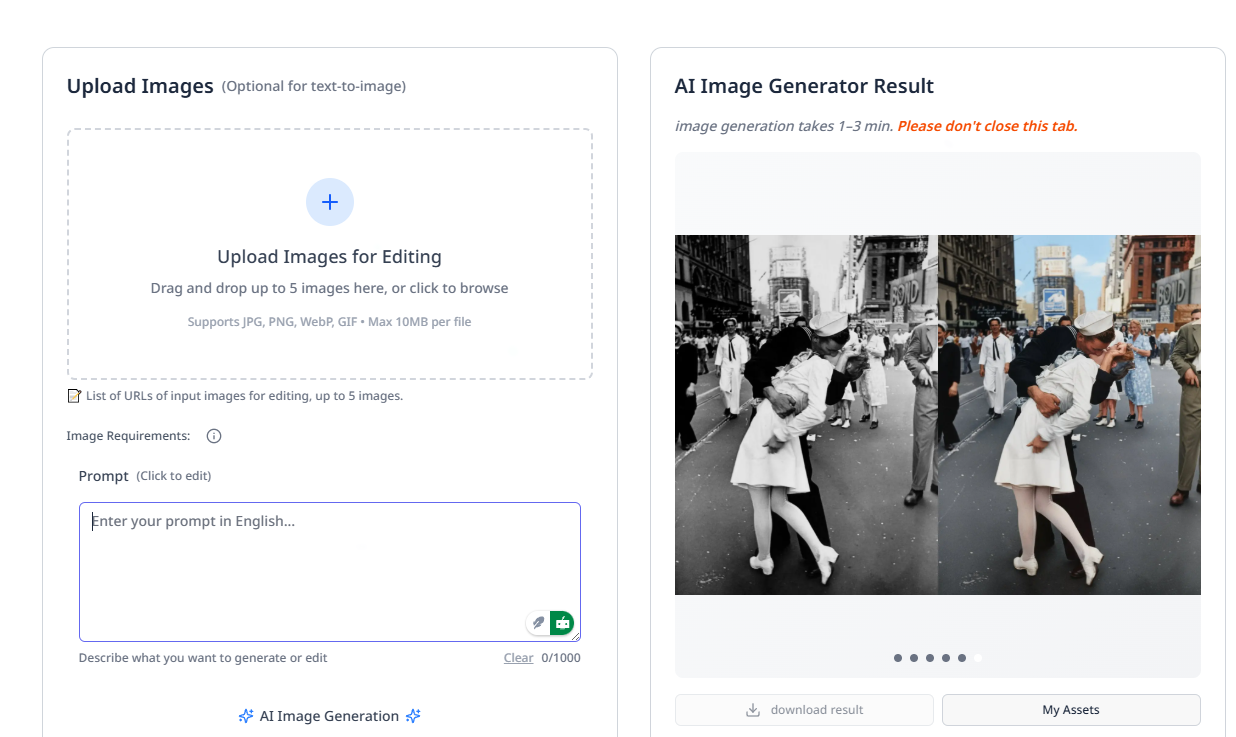This screenshot has width=1236, height=737.
Task: Click the feather icon in prompt box
Action: click(538, 623)
